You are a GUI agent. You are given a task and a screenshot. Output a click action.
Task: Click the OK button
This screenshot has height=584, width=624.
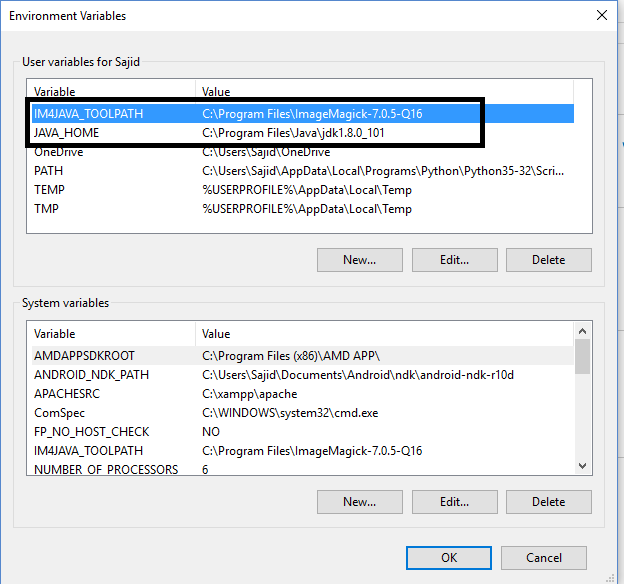click(x=449, y=558)
